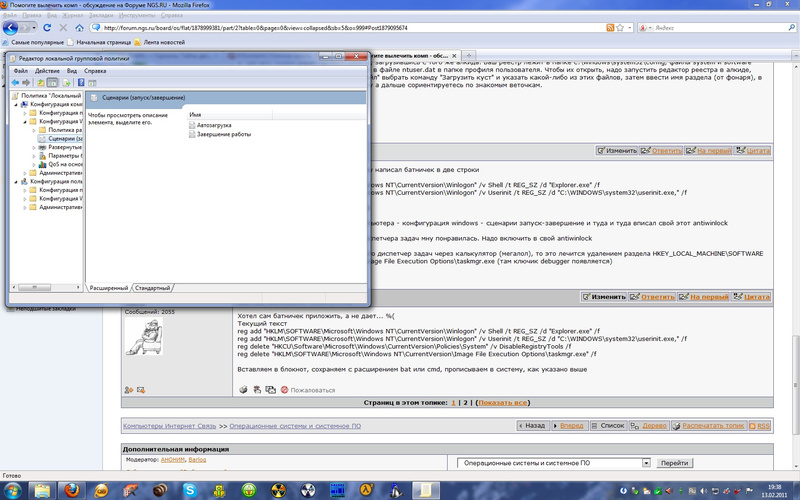800x500 pixels.
Task: Close the forum tab with its X
Action: click(x=454, y=56)
